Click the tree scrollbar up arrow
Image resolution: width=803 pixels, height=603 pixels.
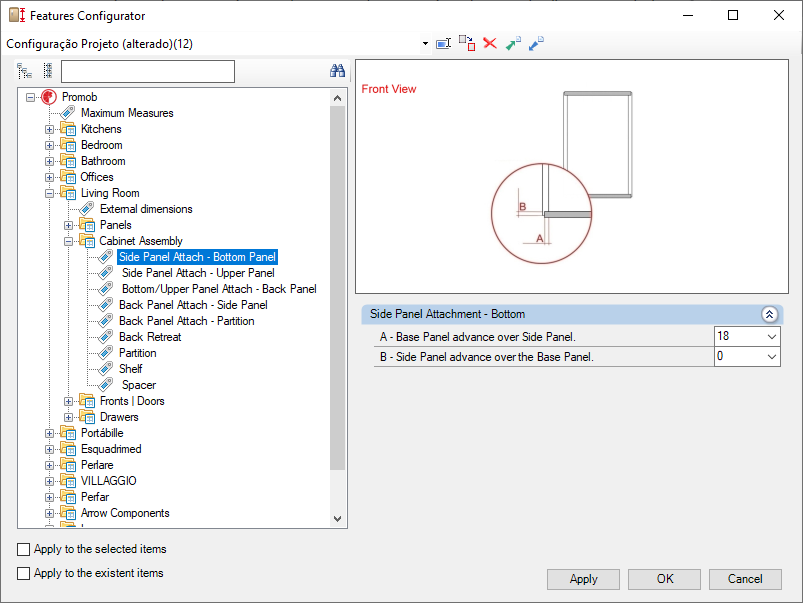337,98
